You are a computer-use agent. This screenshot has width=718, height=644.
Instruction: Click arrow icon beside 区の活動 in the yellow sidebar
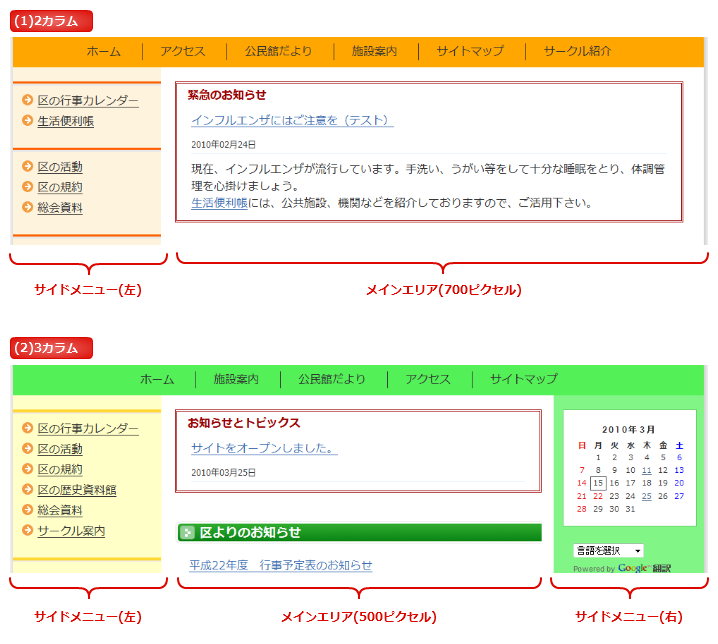click(27, 448)
